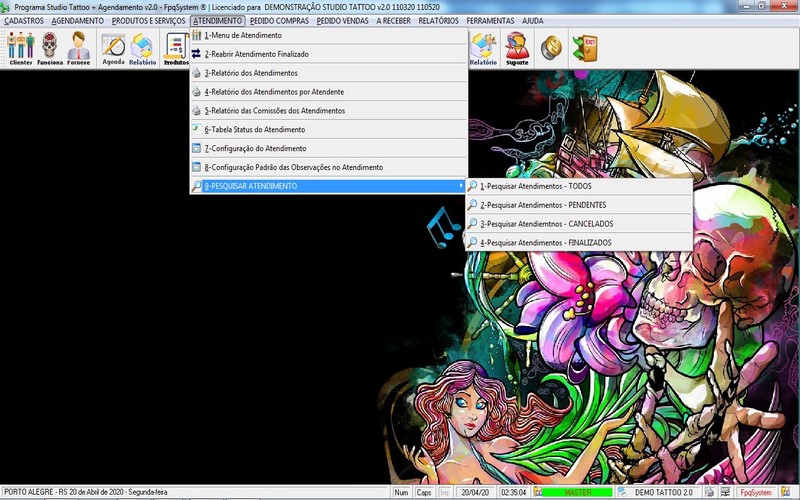This screenshot has width=800, height=500.
Task: Click the printer icon in status bar
Action: click(x=710, y=492)
